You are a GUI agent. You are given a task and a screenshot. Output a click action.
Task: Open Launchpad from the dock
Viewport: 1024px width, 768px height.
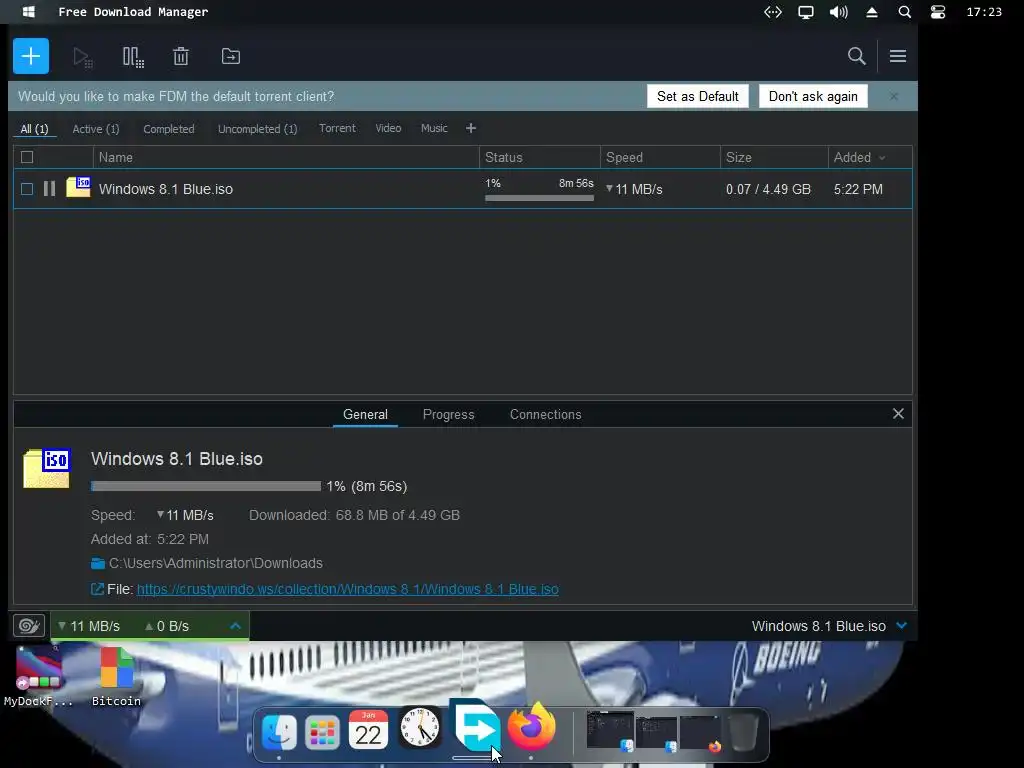point(323,732)
